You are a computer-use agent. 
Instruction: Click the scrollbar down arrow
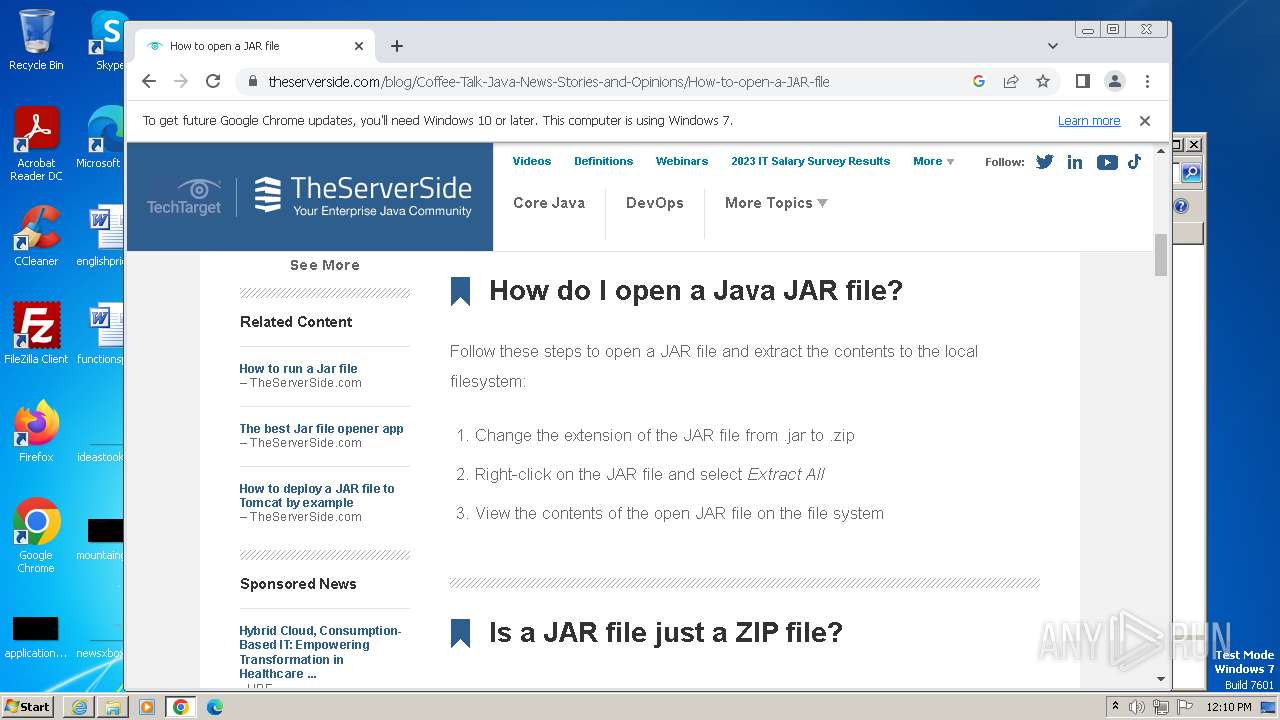(x=1161, y=679)
